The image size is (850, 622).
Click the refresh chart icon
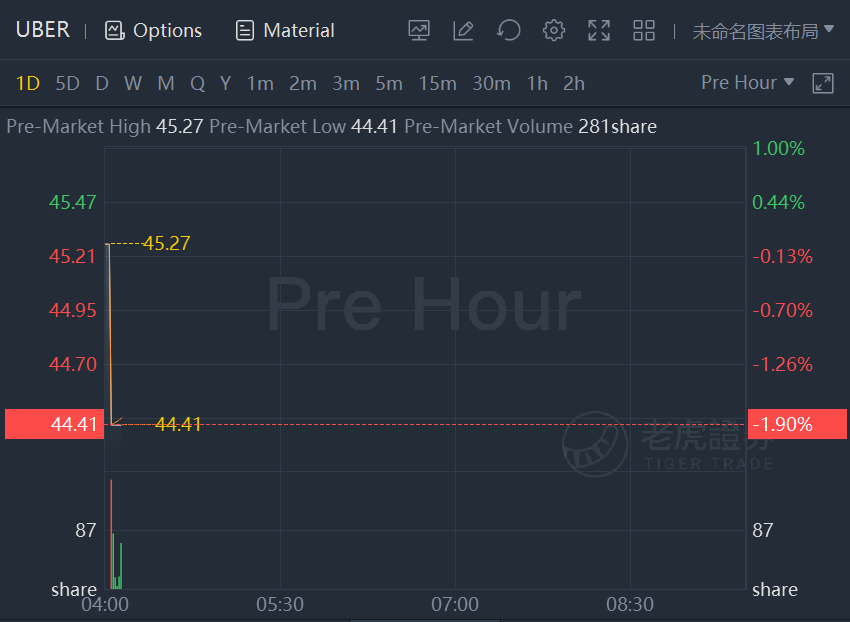click(508, 30)
